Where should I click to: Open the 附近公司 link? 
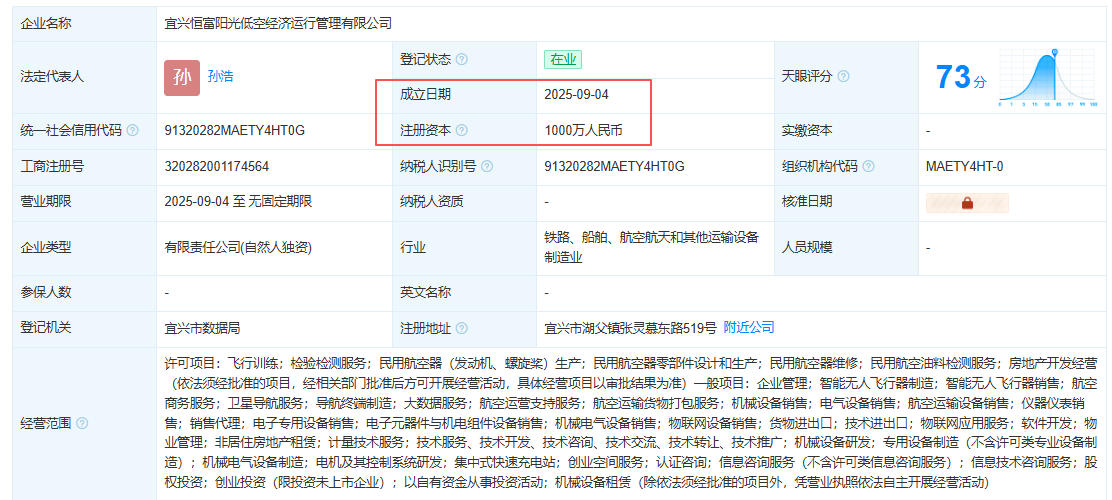point(749,327)
